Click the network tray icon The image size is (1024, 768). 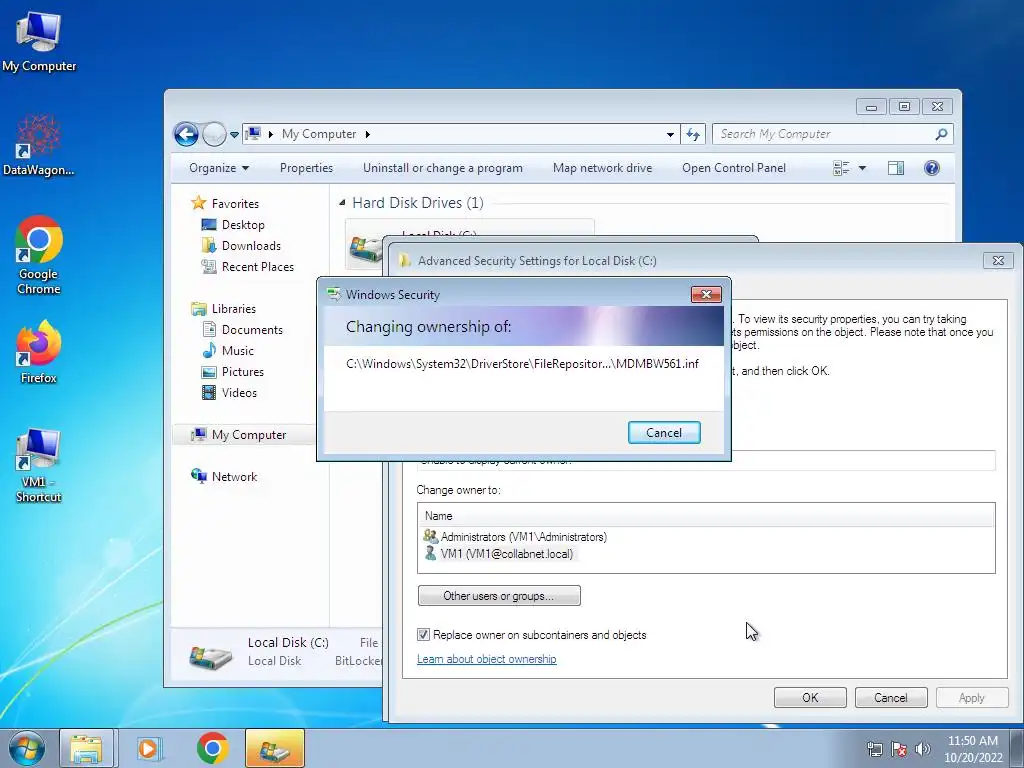click(874, 750)
